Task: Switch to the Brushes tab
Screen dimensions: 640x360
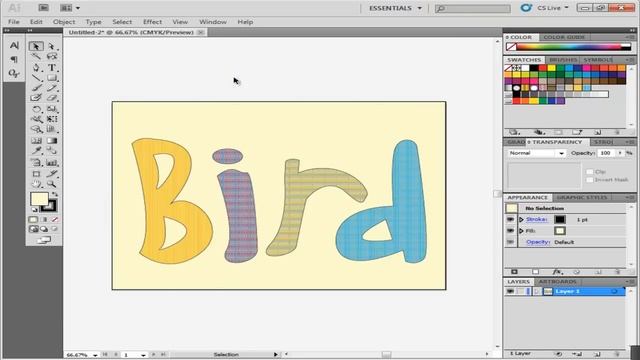Action: point(563,60)
